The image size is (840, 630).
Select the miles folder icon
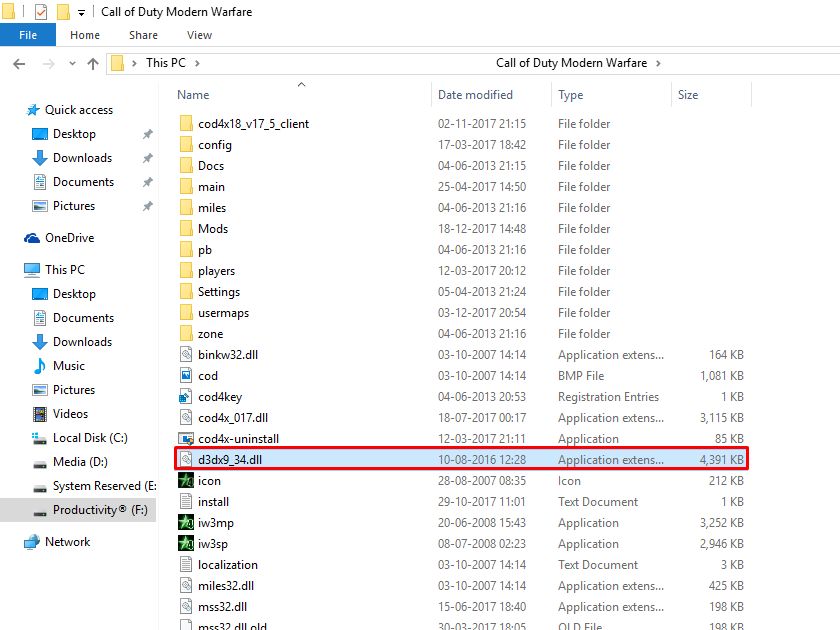pyautogui.click(x=186, y=207)
